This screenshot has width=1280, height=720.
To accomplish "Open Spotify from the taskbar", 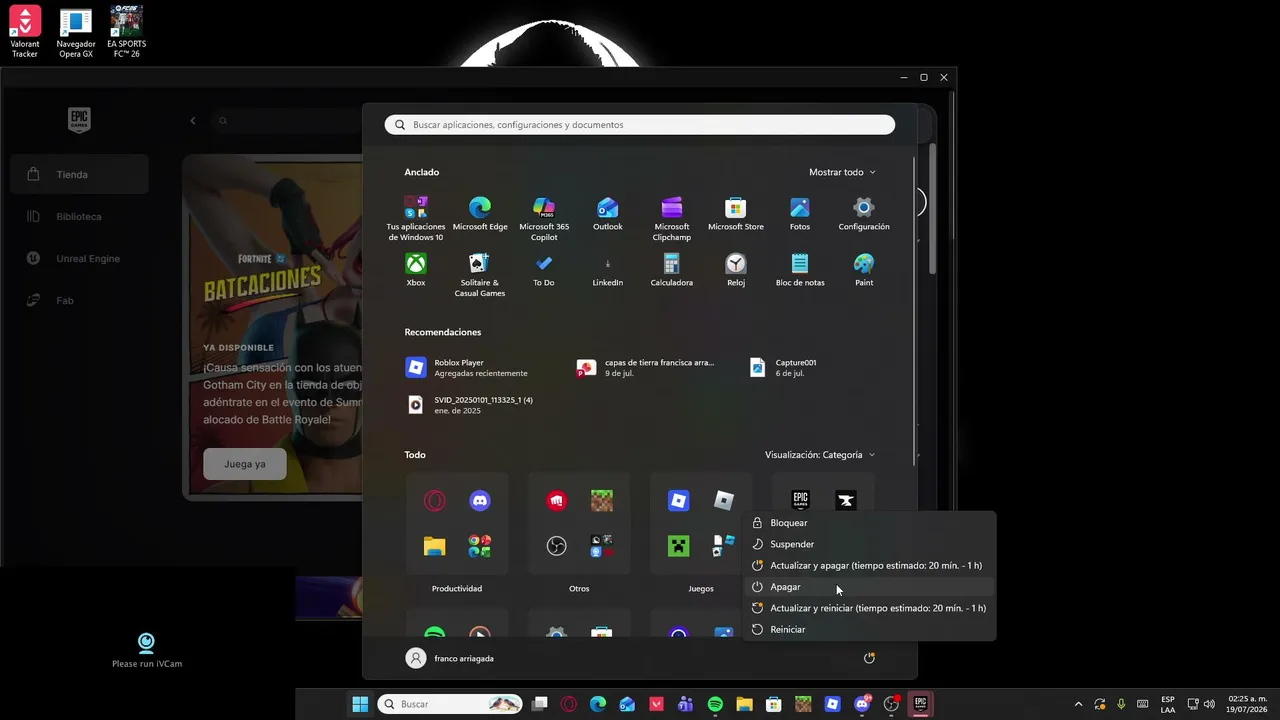I will coord(715,704).
